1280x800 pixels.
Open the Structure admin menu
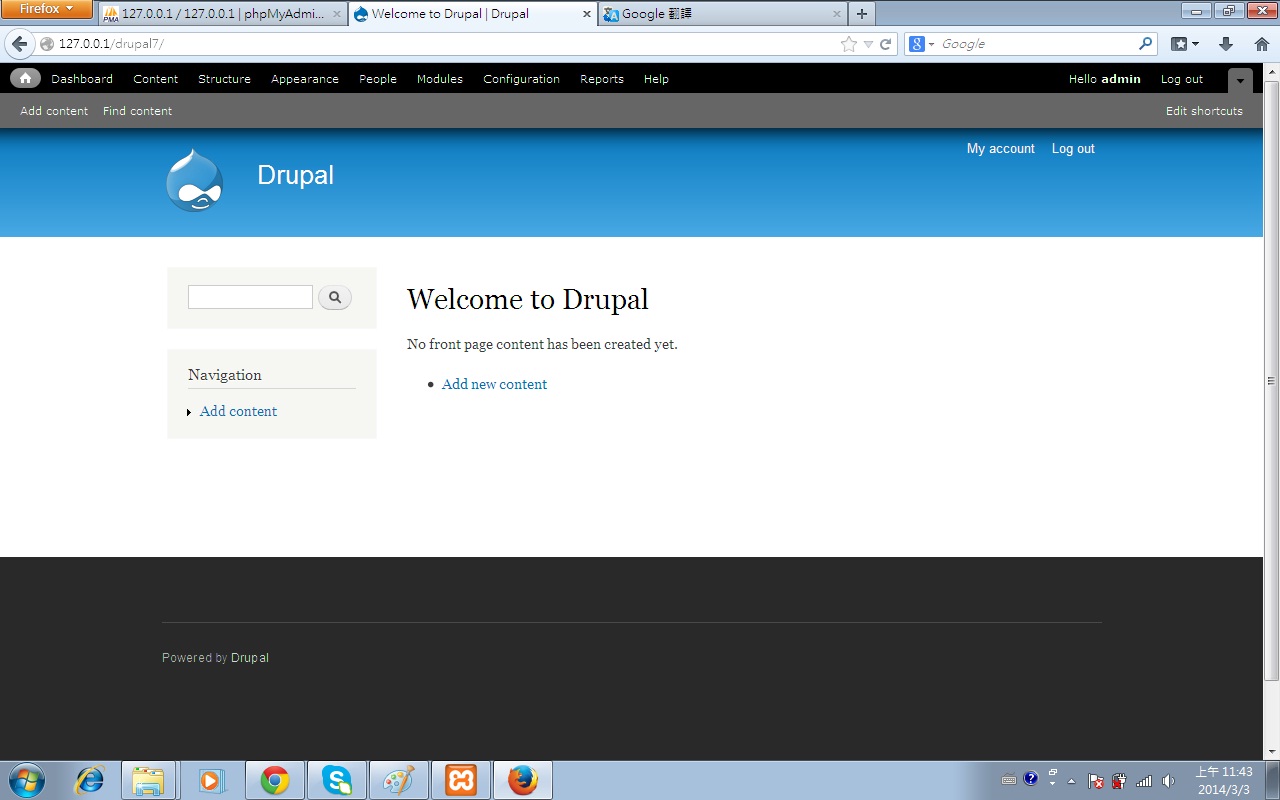[x=224, y=79]
